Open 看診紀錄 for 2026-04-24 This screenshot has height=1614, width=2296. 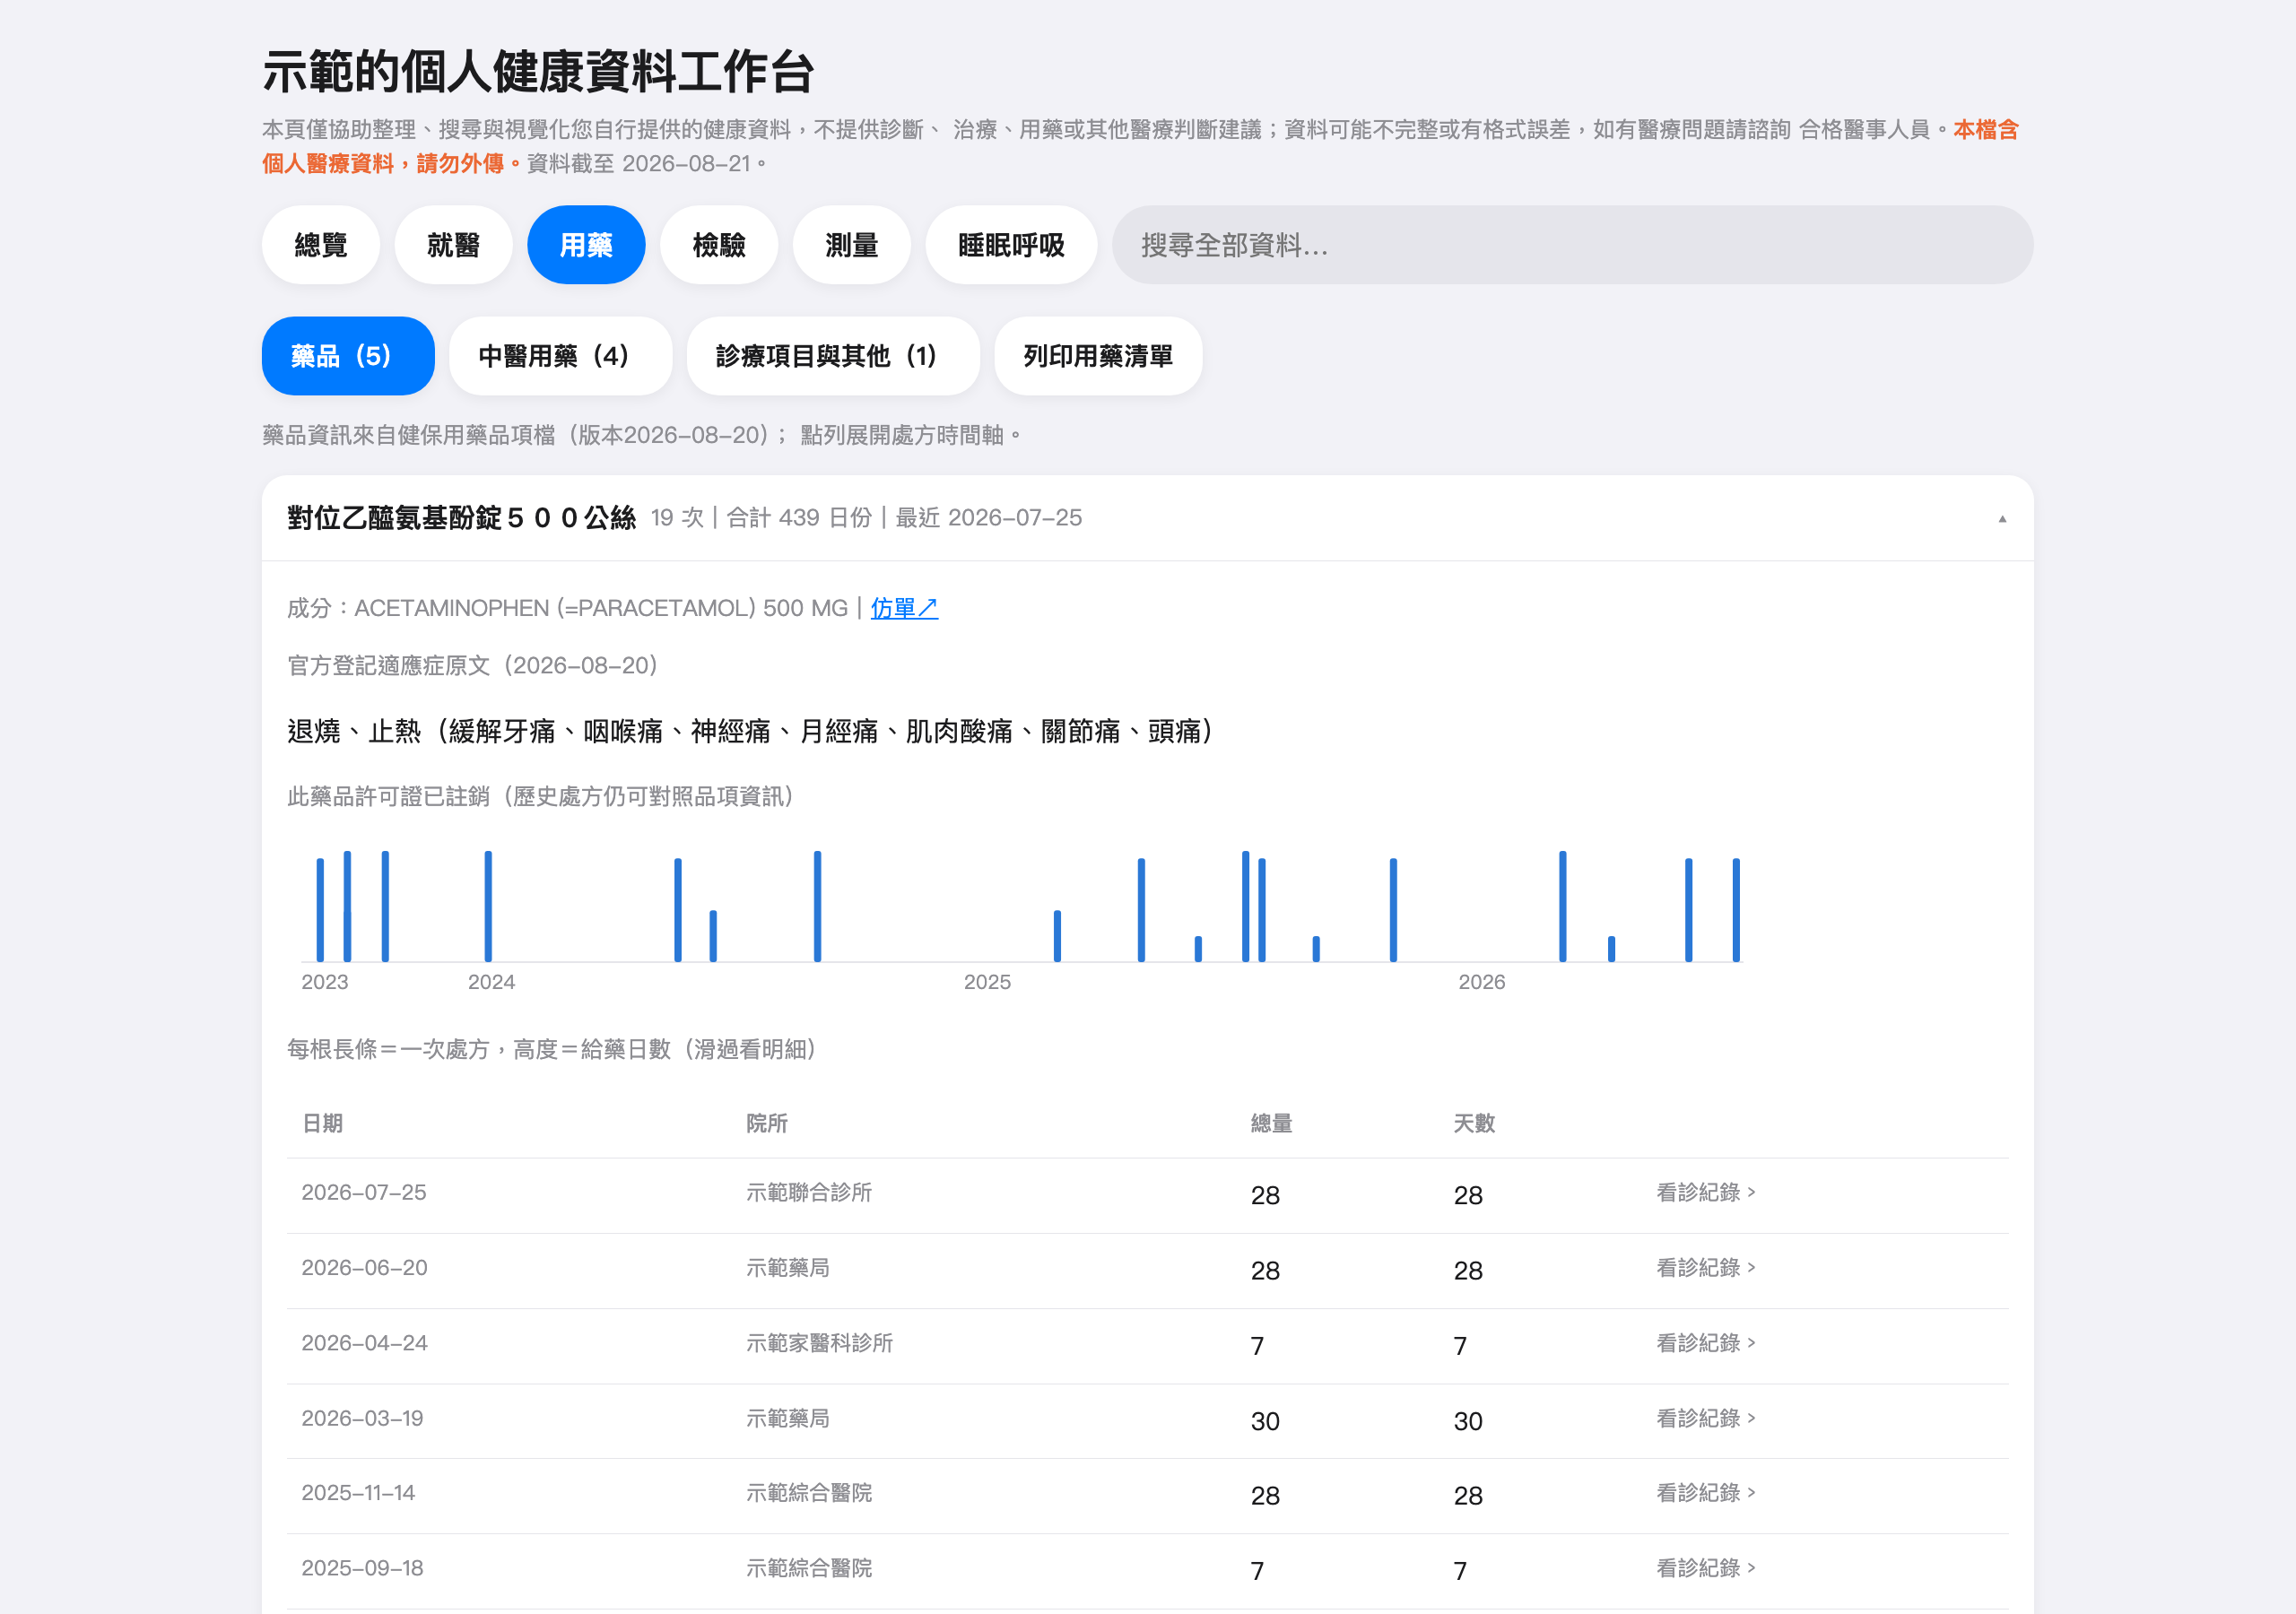1705,1342
